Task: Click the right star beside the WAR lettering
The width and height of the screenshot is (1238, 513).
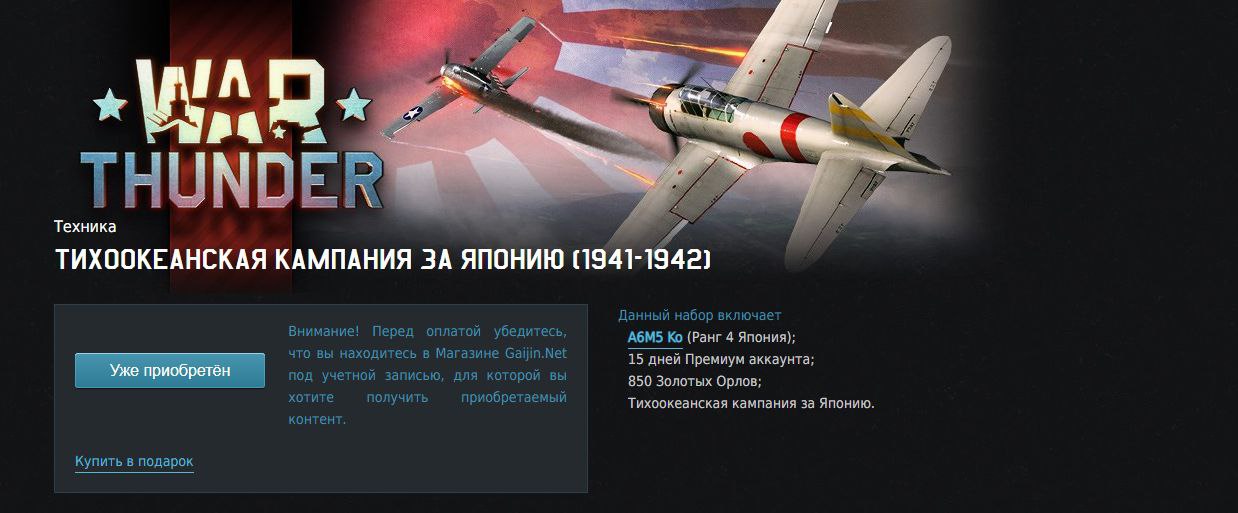Action: [356, 101]
